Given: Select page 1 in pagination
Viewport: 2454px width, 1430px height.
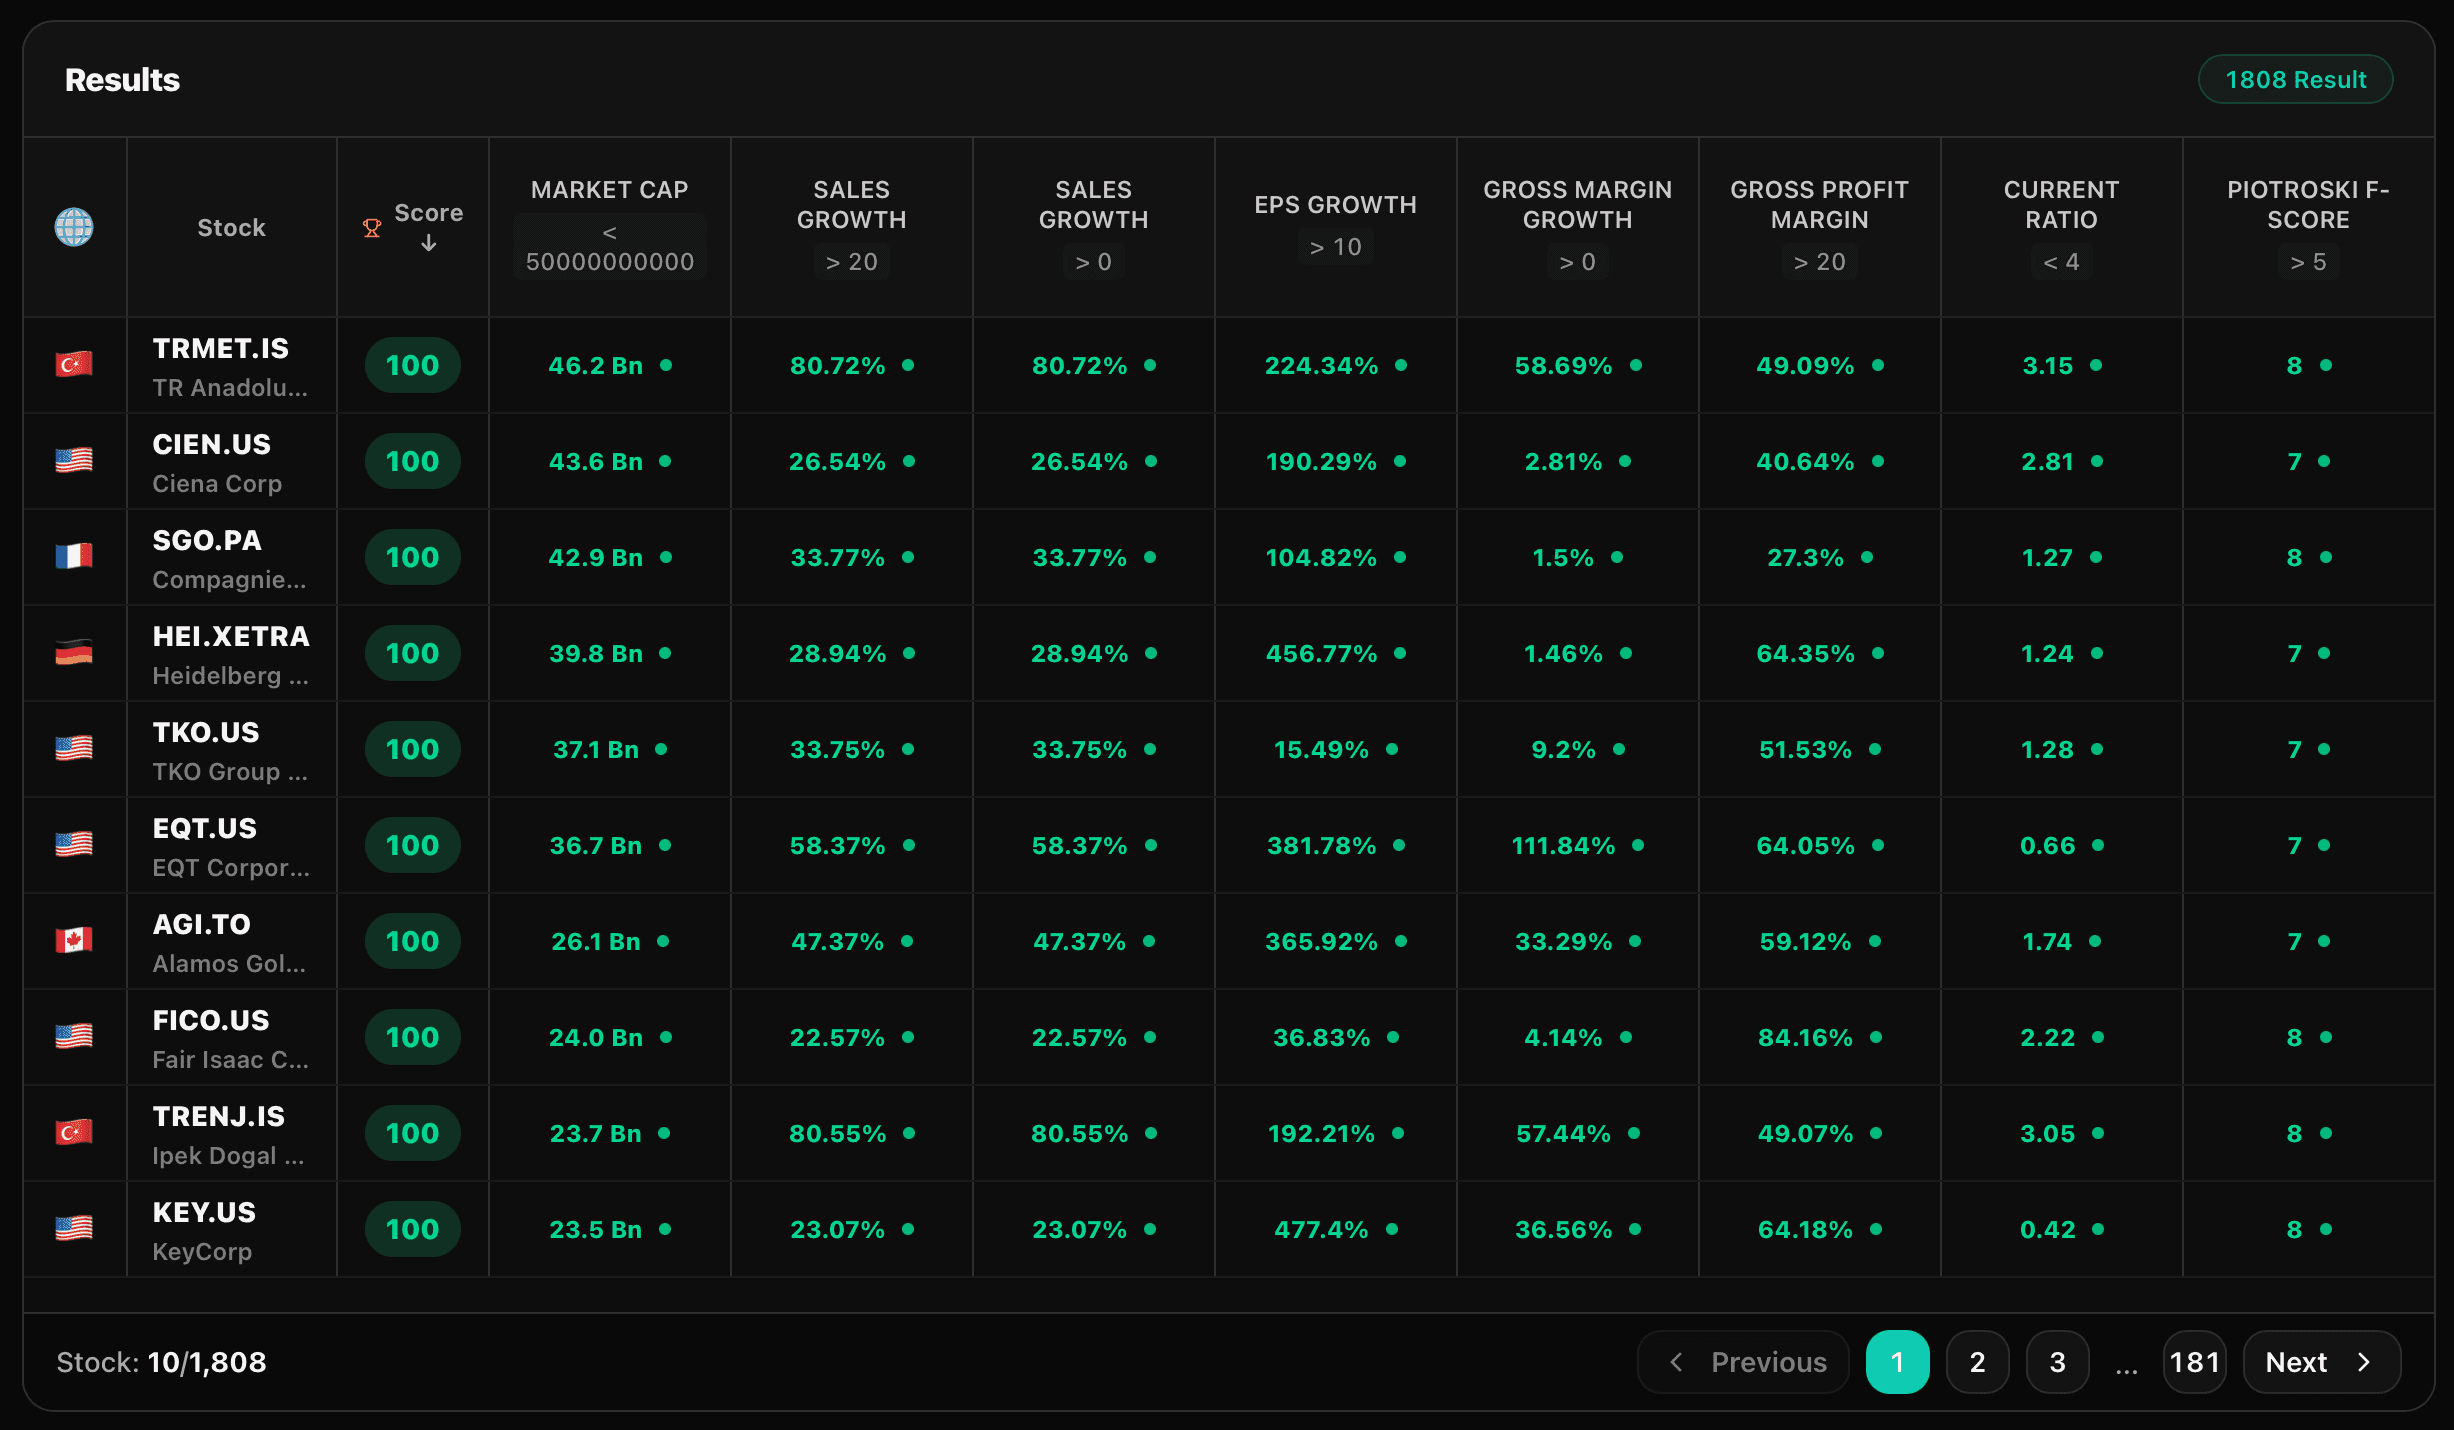Looking at the screenshot, I should click(x=1898, y=1362).
